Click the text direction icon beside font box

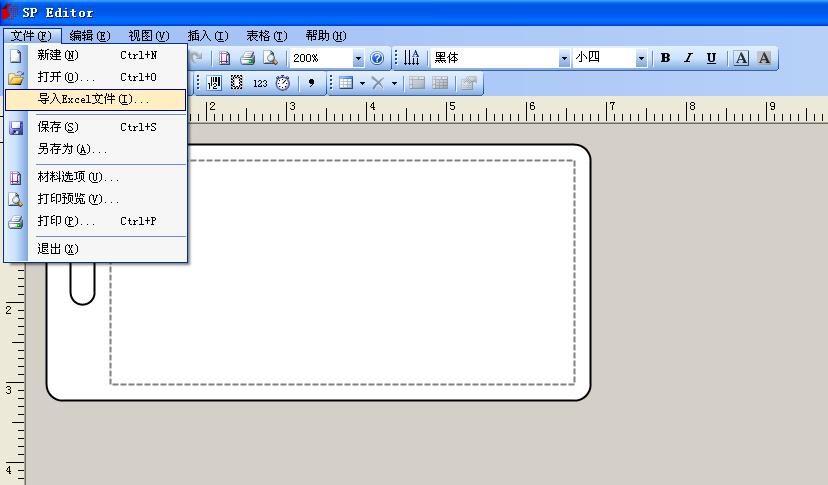(x=412, y=58)
